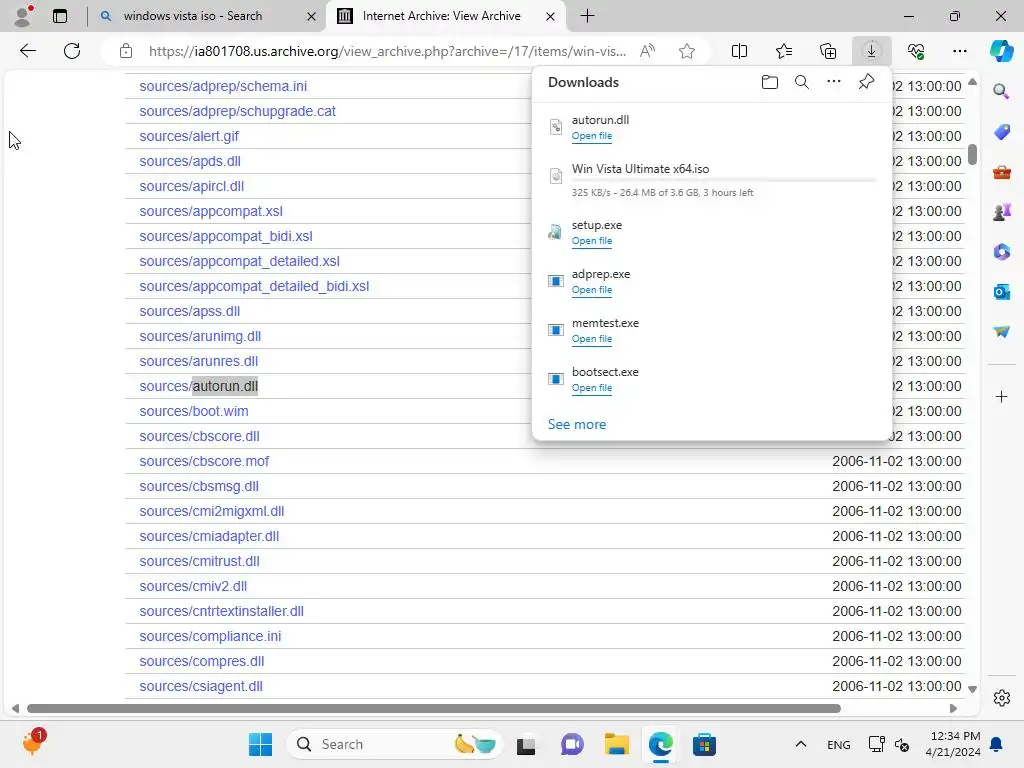Viewport: 1024px width, 768px height.
Task: Open sources/csiagent.dll link
Action: pyautogui.click(x=200, y=686)
